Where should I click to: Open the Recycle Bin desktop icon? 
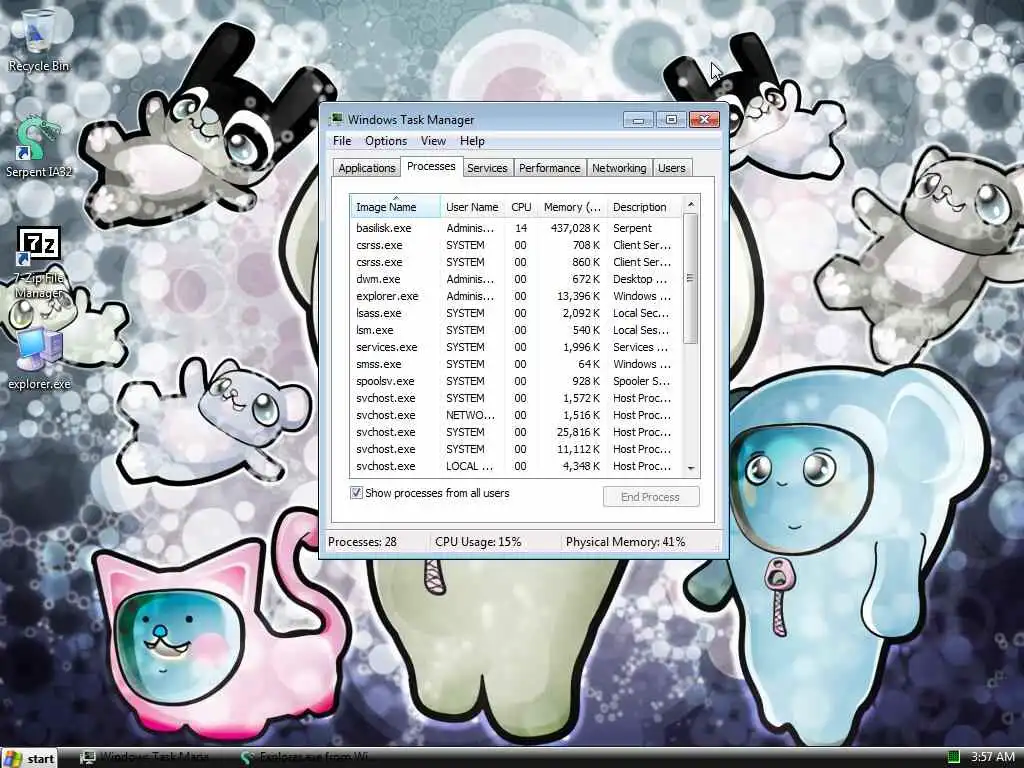(x=38, y=40)
